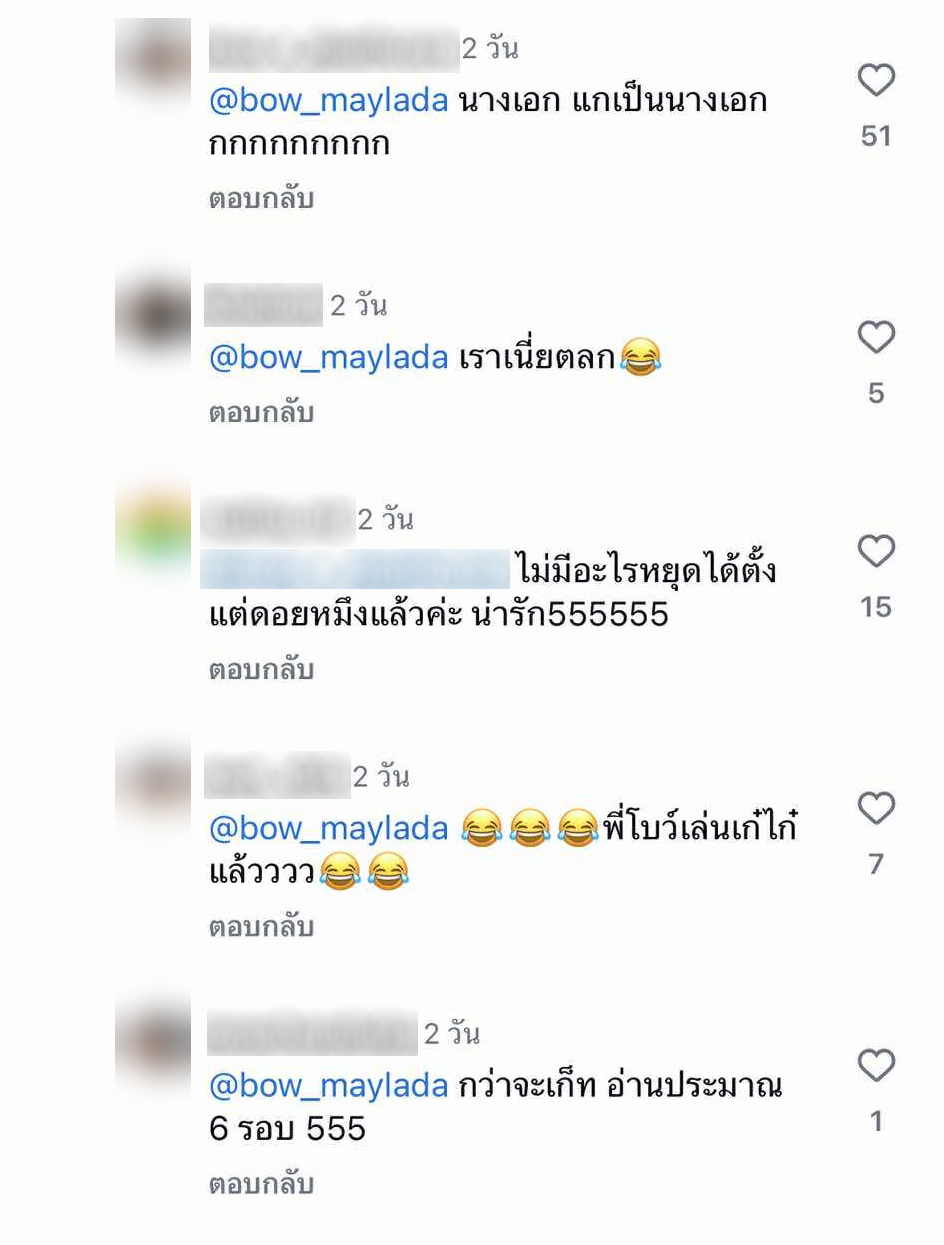The height and width of the screenshot is (1245, 944).
Task: Open the last commenter's blurred username
Action: pos(311,1033)
